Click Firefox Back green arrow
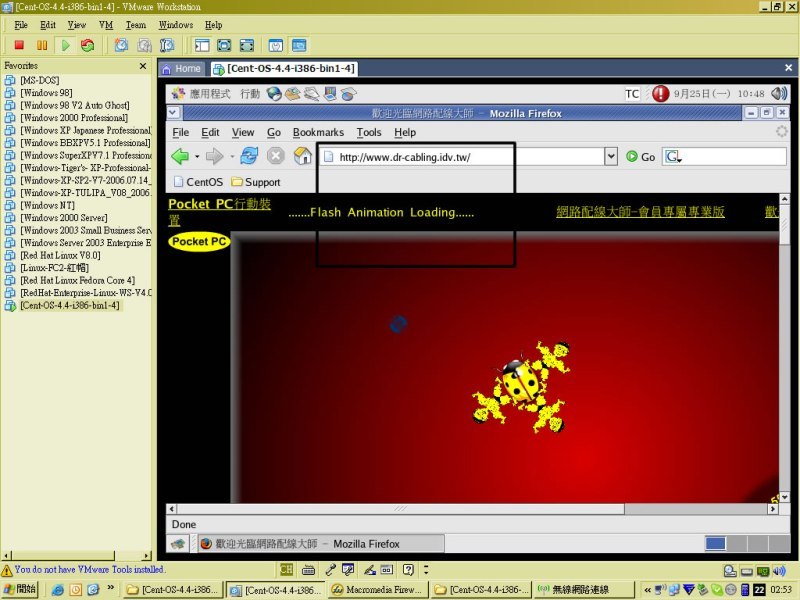The image size is (800, 600). [x=180, y=156]
